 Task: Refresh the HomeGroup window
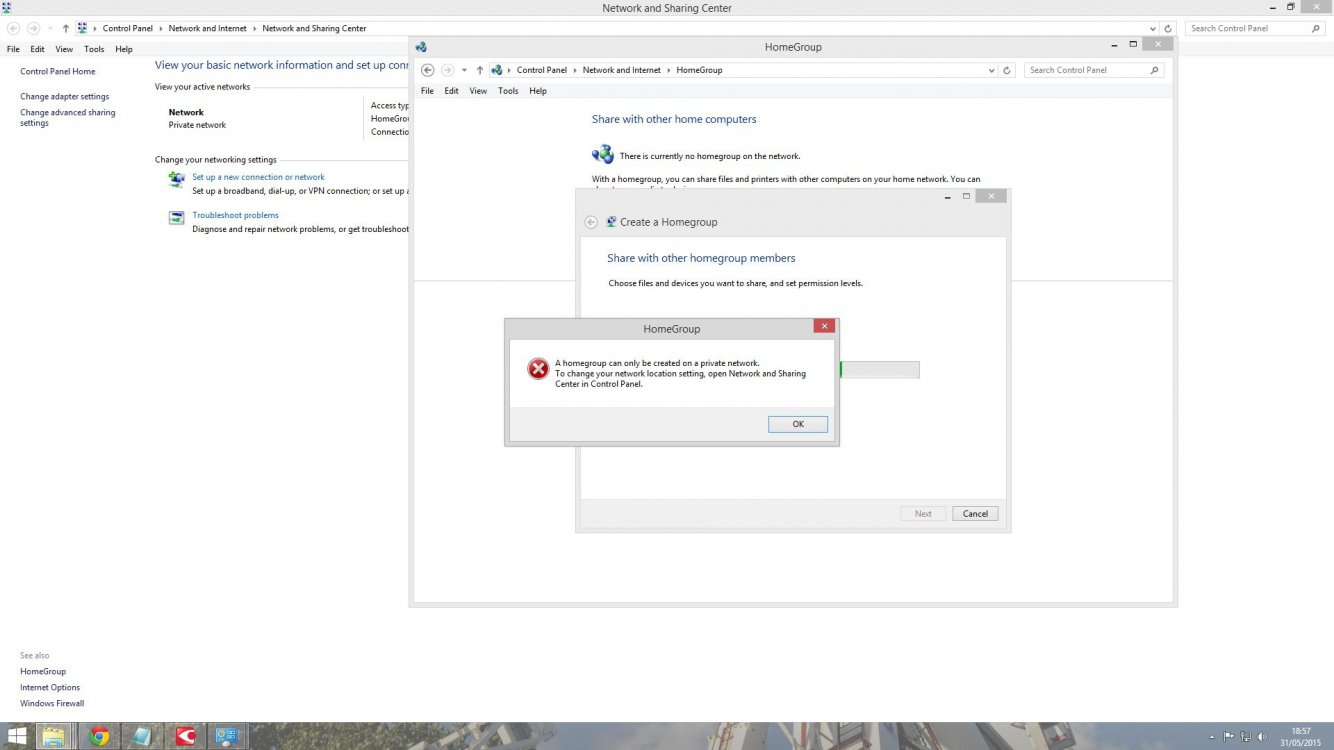[1007, 70]
